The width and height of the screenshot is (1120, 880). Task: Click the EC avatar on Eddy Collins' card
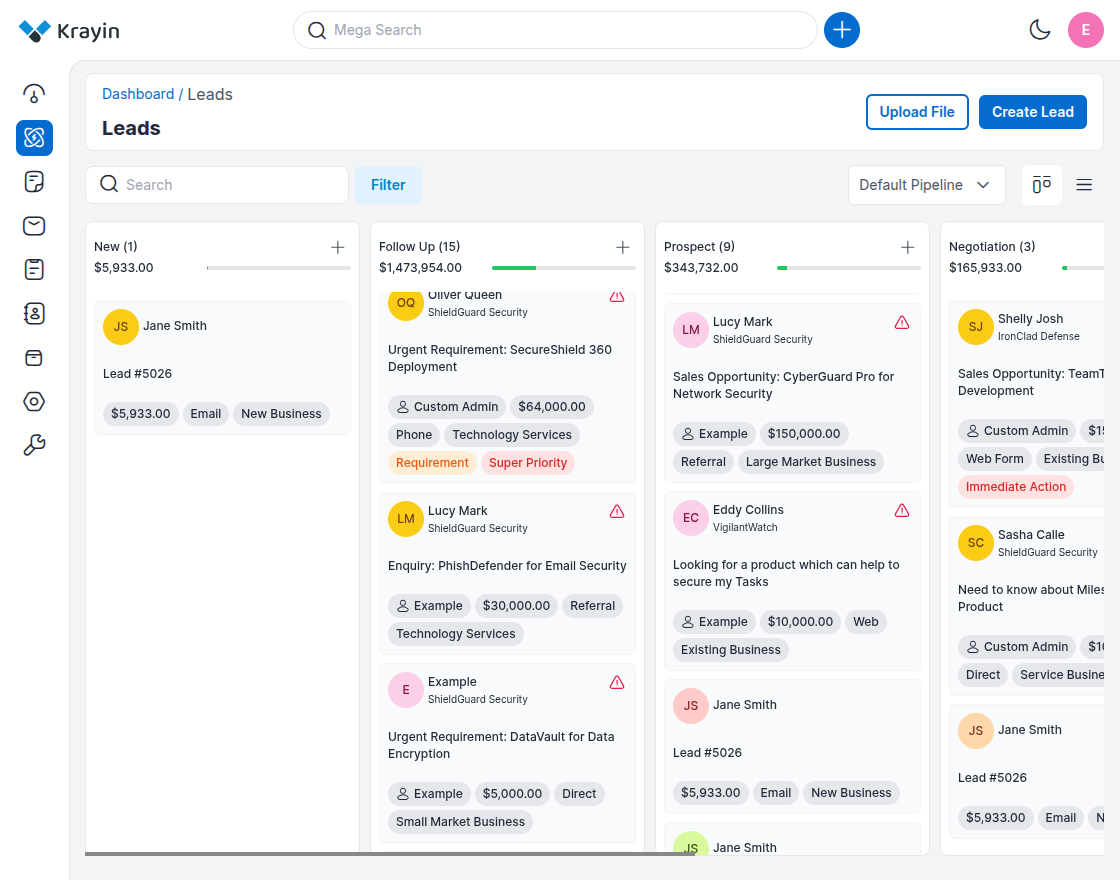point(691,518)
